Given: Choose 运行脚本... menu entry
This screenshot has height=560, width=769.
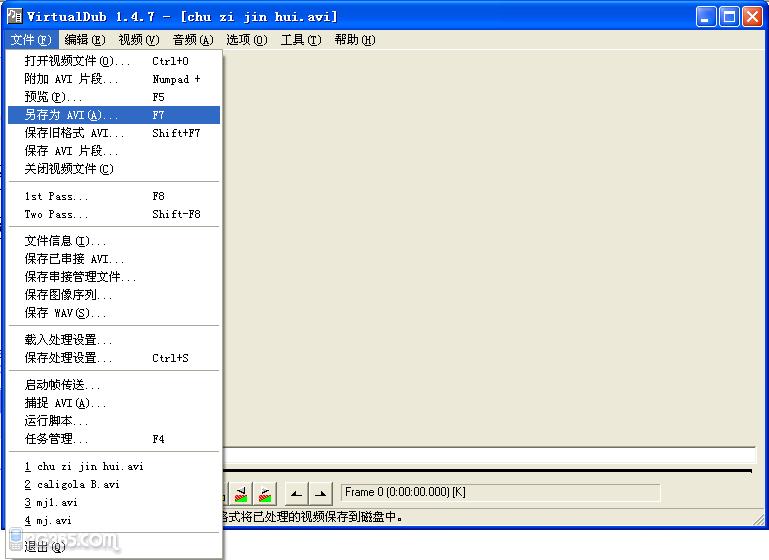Looking at the screenshot, I should pyautogui.click(x=114, y=421).
